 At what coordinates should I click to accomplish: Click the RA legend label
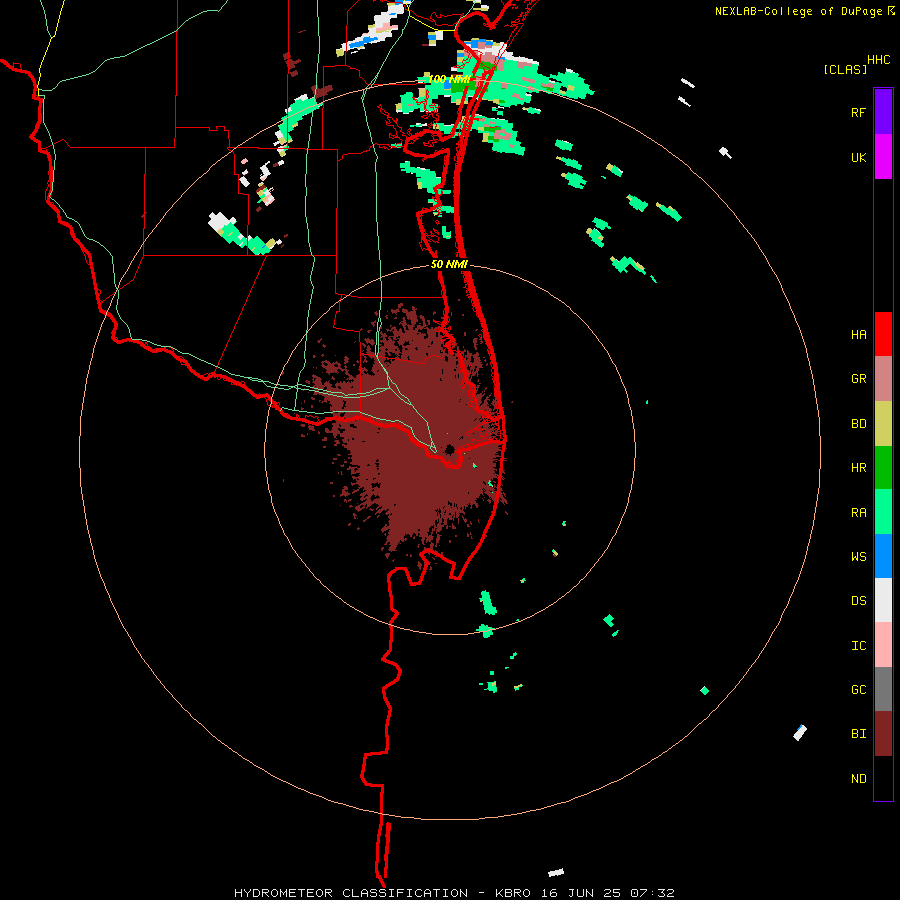pyautogui.click(x=858, y=513)
